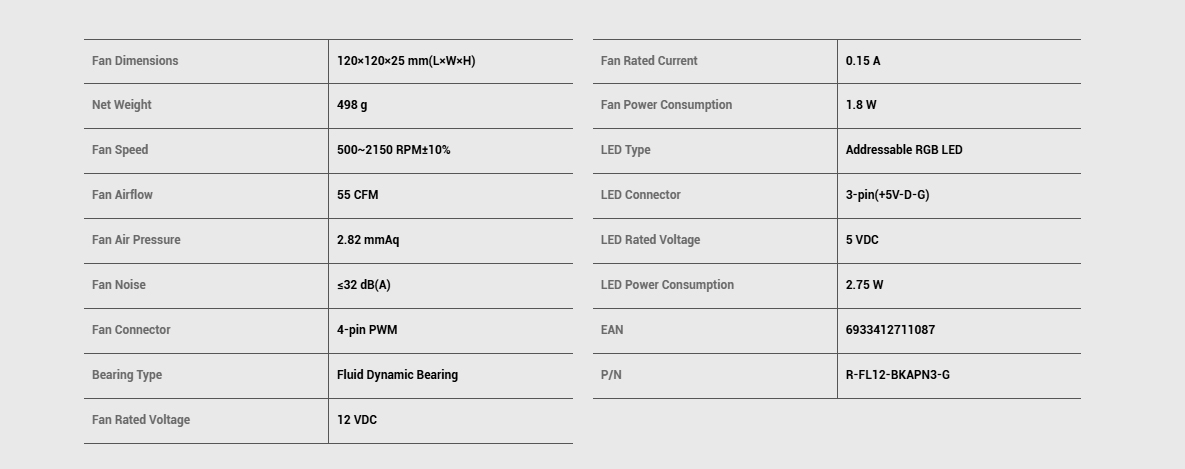1185x469 pixels.
Task: Click the Net Weight 498 g value
Action: (x=352, y=105)
